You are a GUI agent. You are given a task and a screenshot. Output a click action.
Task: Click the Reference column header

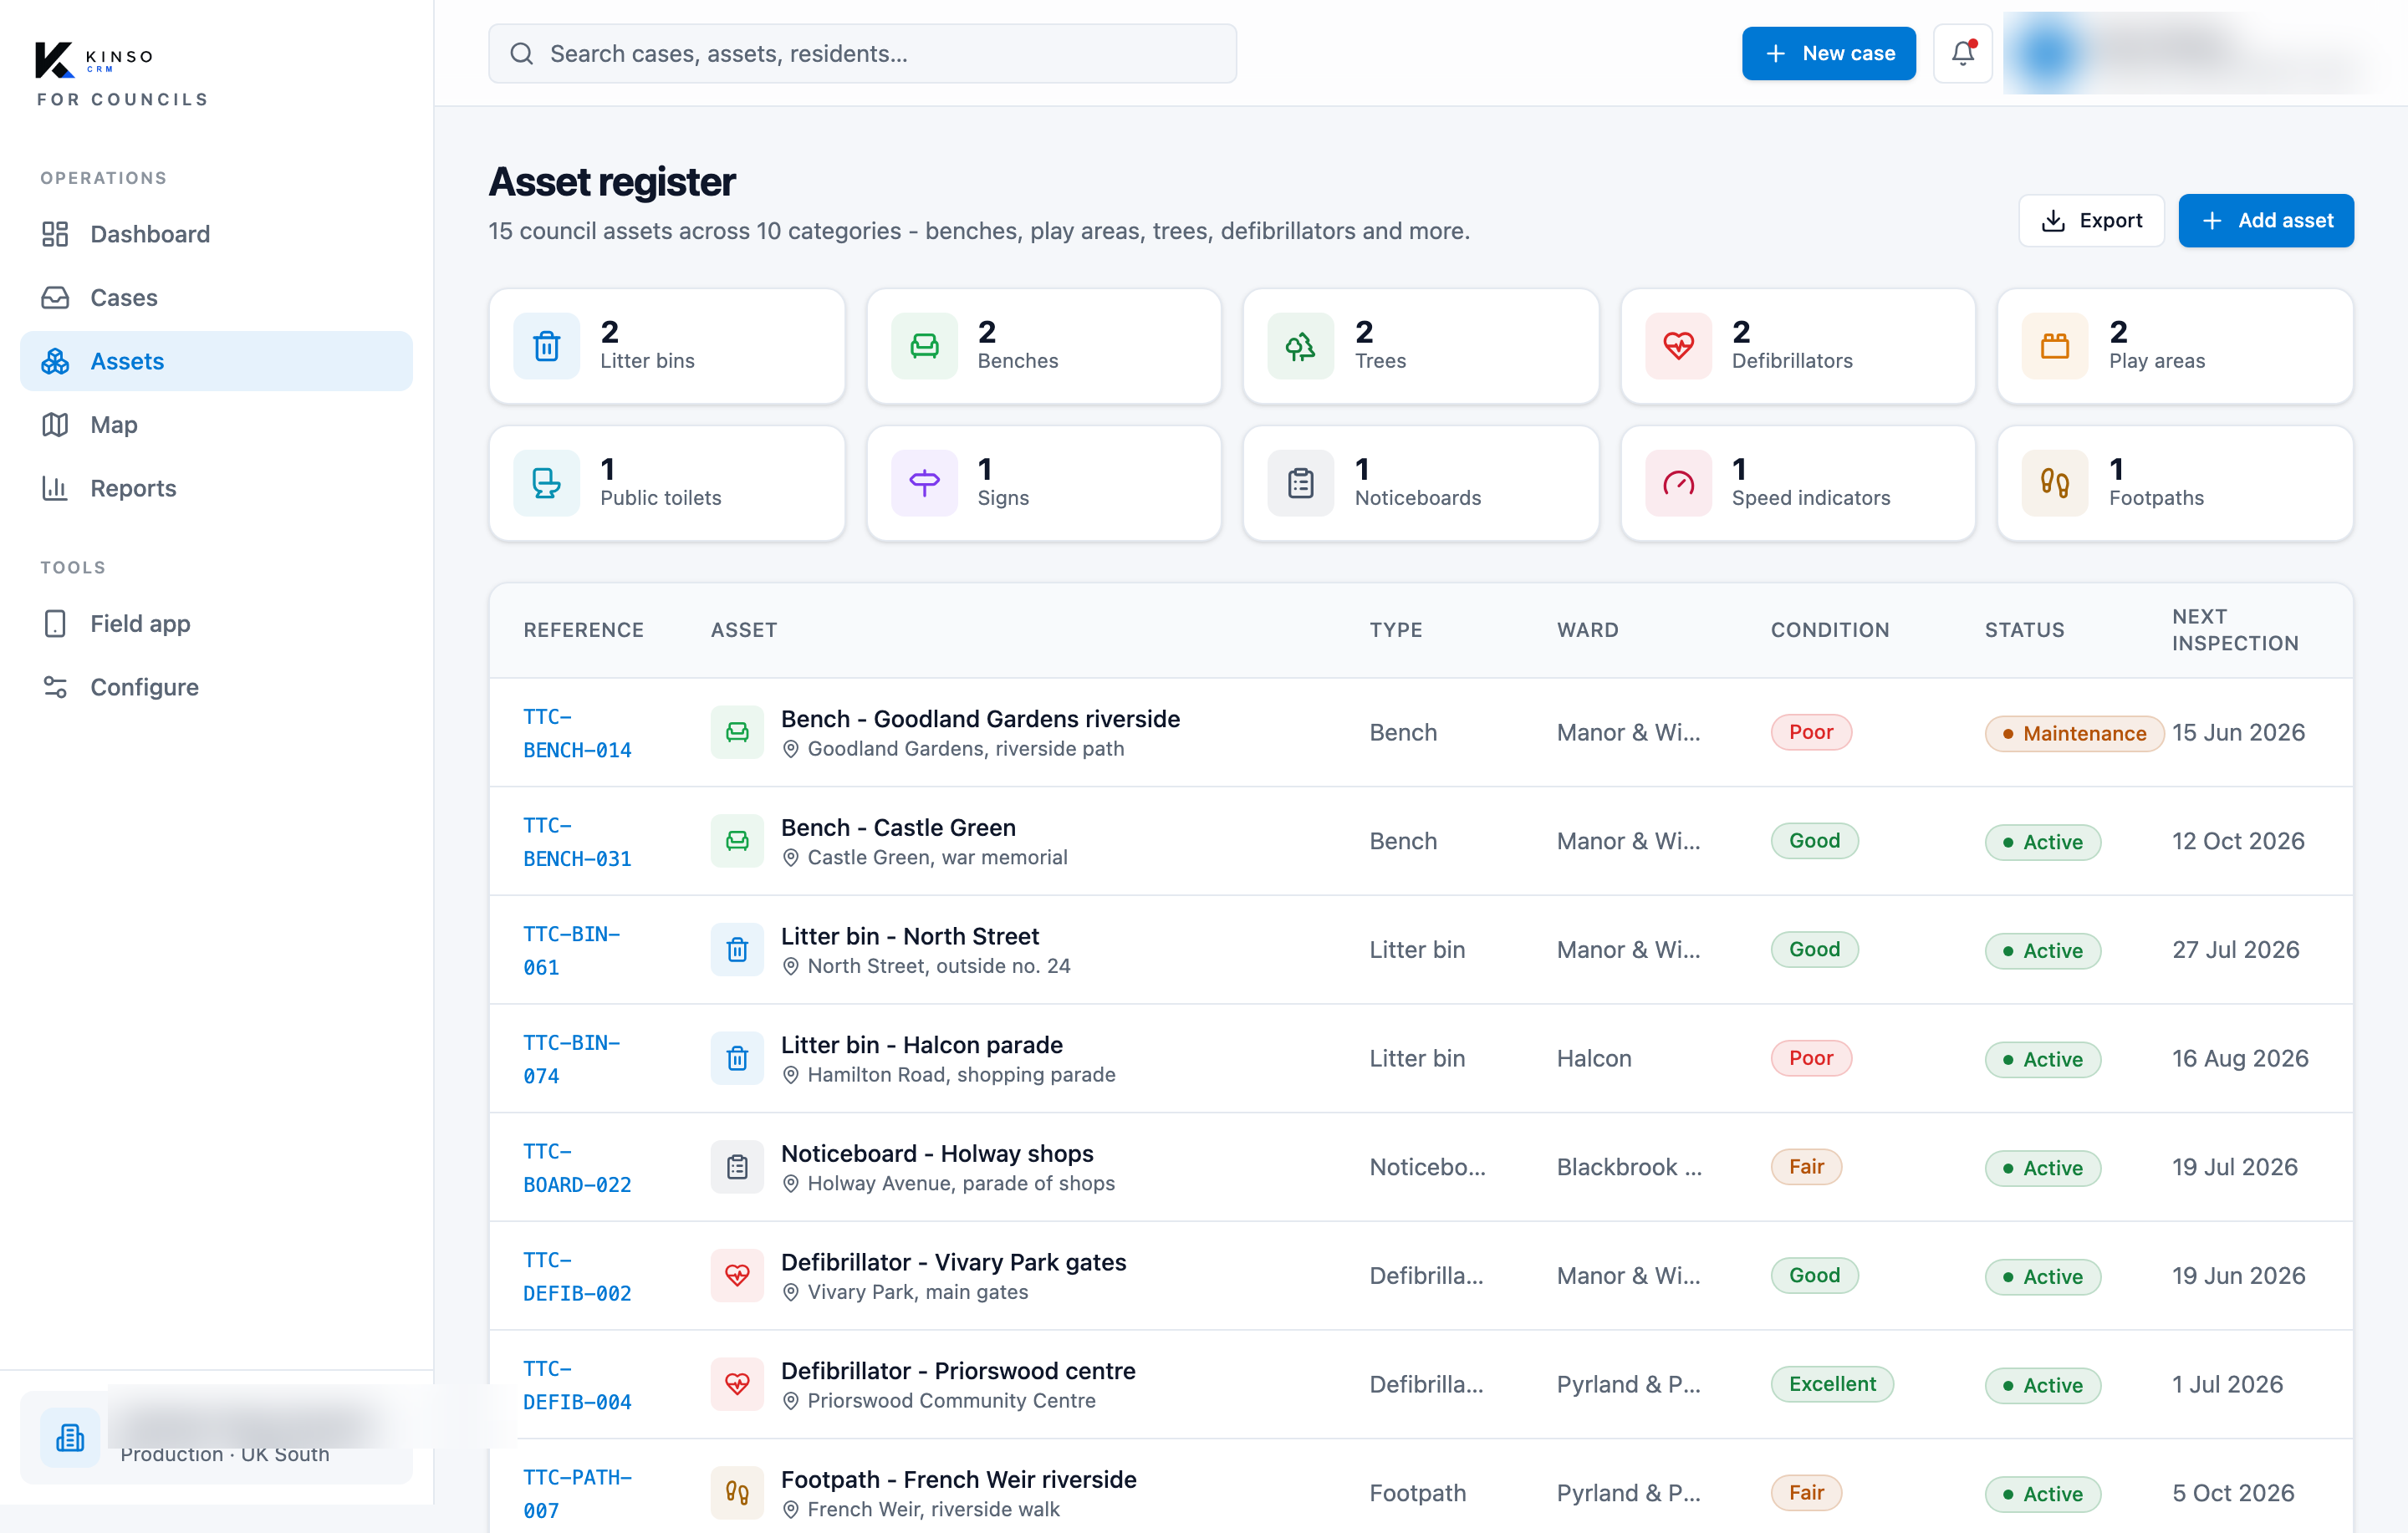coord(583,630)
